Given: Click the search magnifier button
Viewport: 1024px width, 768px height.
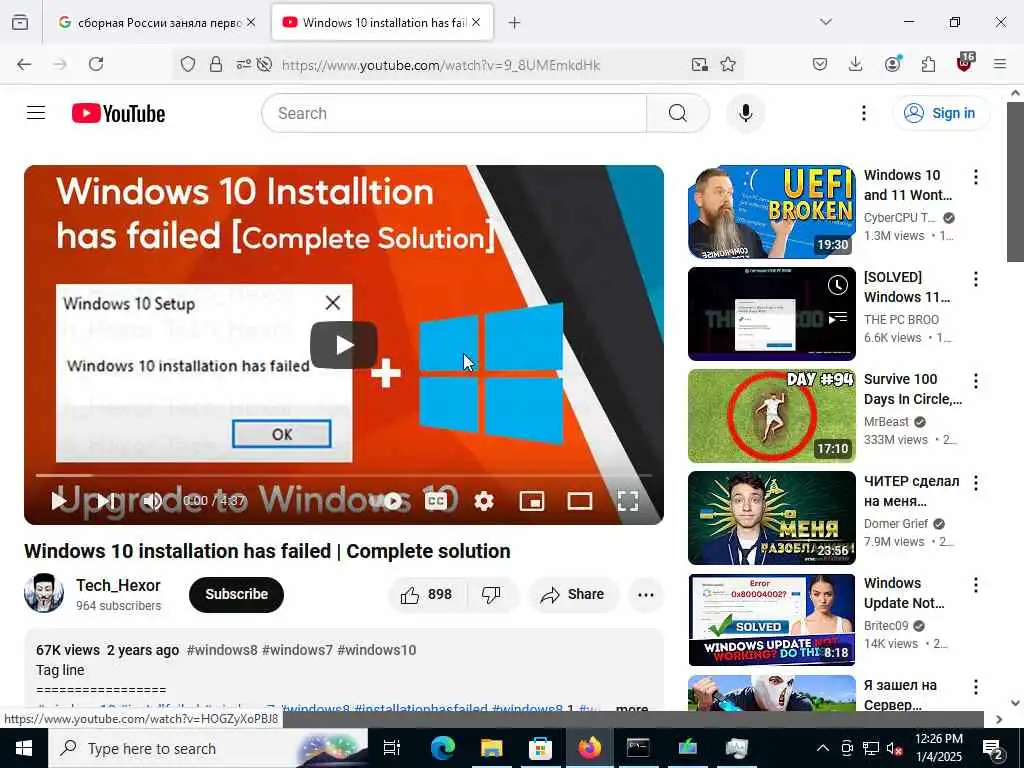Looking at the screenshot, I should [x=678, y=113].
